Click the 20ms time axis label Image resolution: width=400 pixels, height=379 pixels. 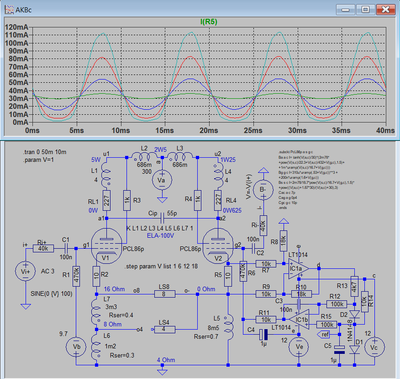[209, 130]
